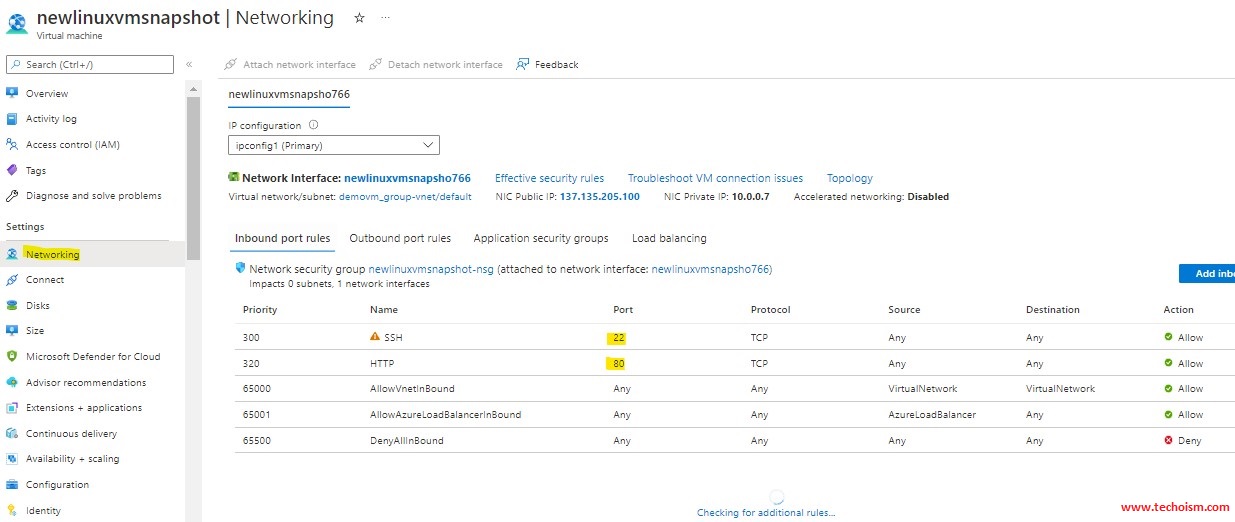Open the Topology link
1235x522 pixels.
(x=850, y=178)
